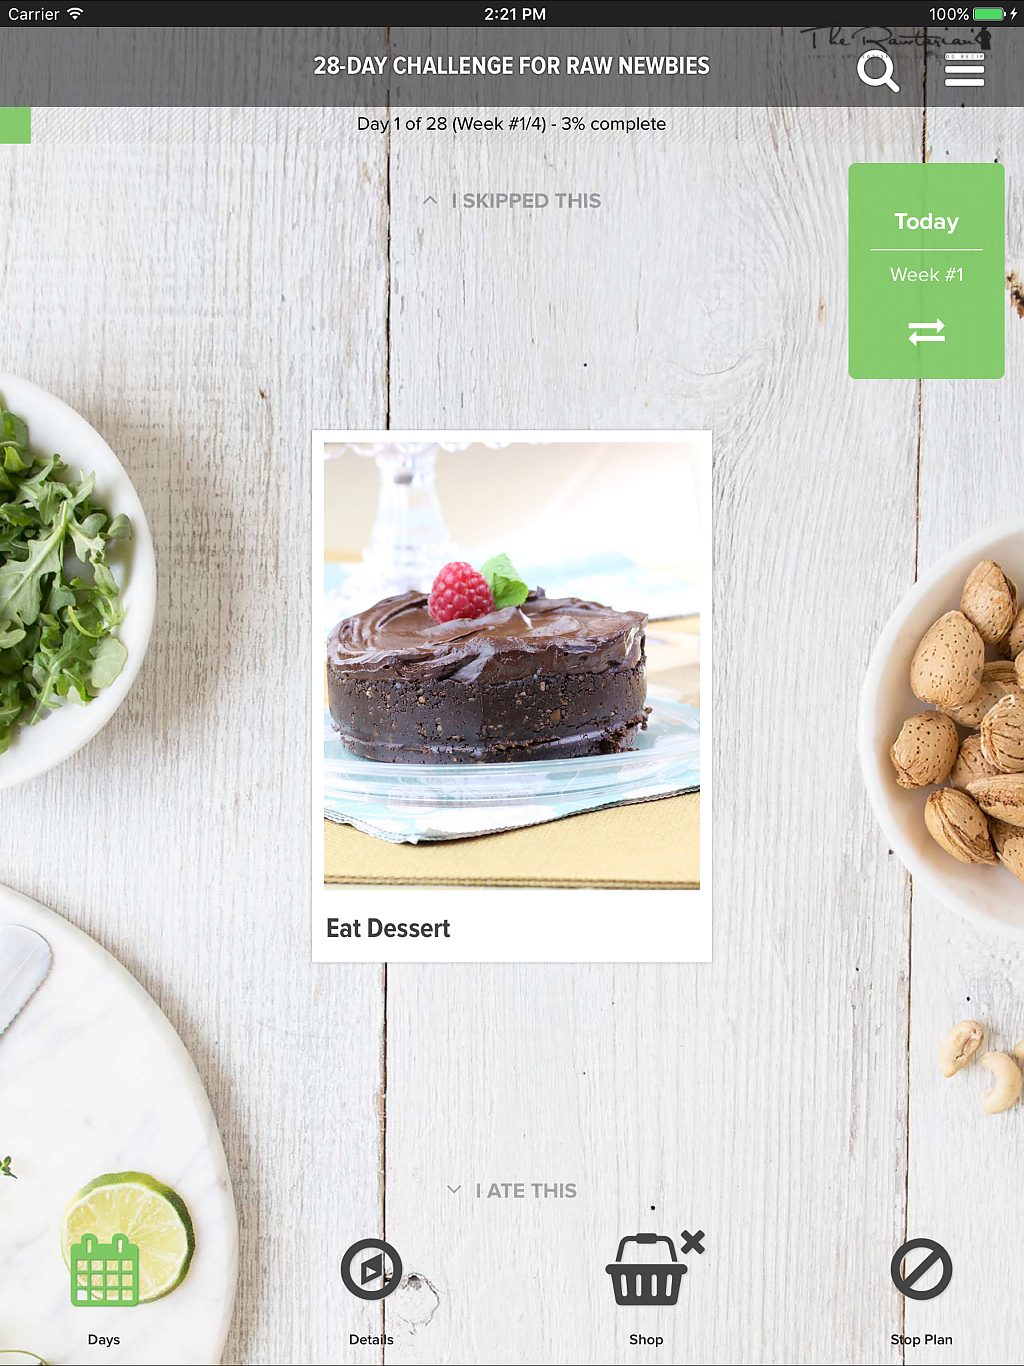This screenshot has width=1024, height=1366.
Task: Mark meal as I ATE THIS
Action: [526, 1191]
